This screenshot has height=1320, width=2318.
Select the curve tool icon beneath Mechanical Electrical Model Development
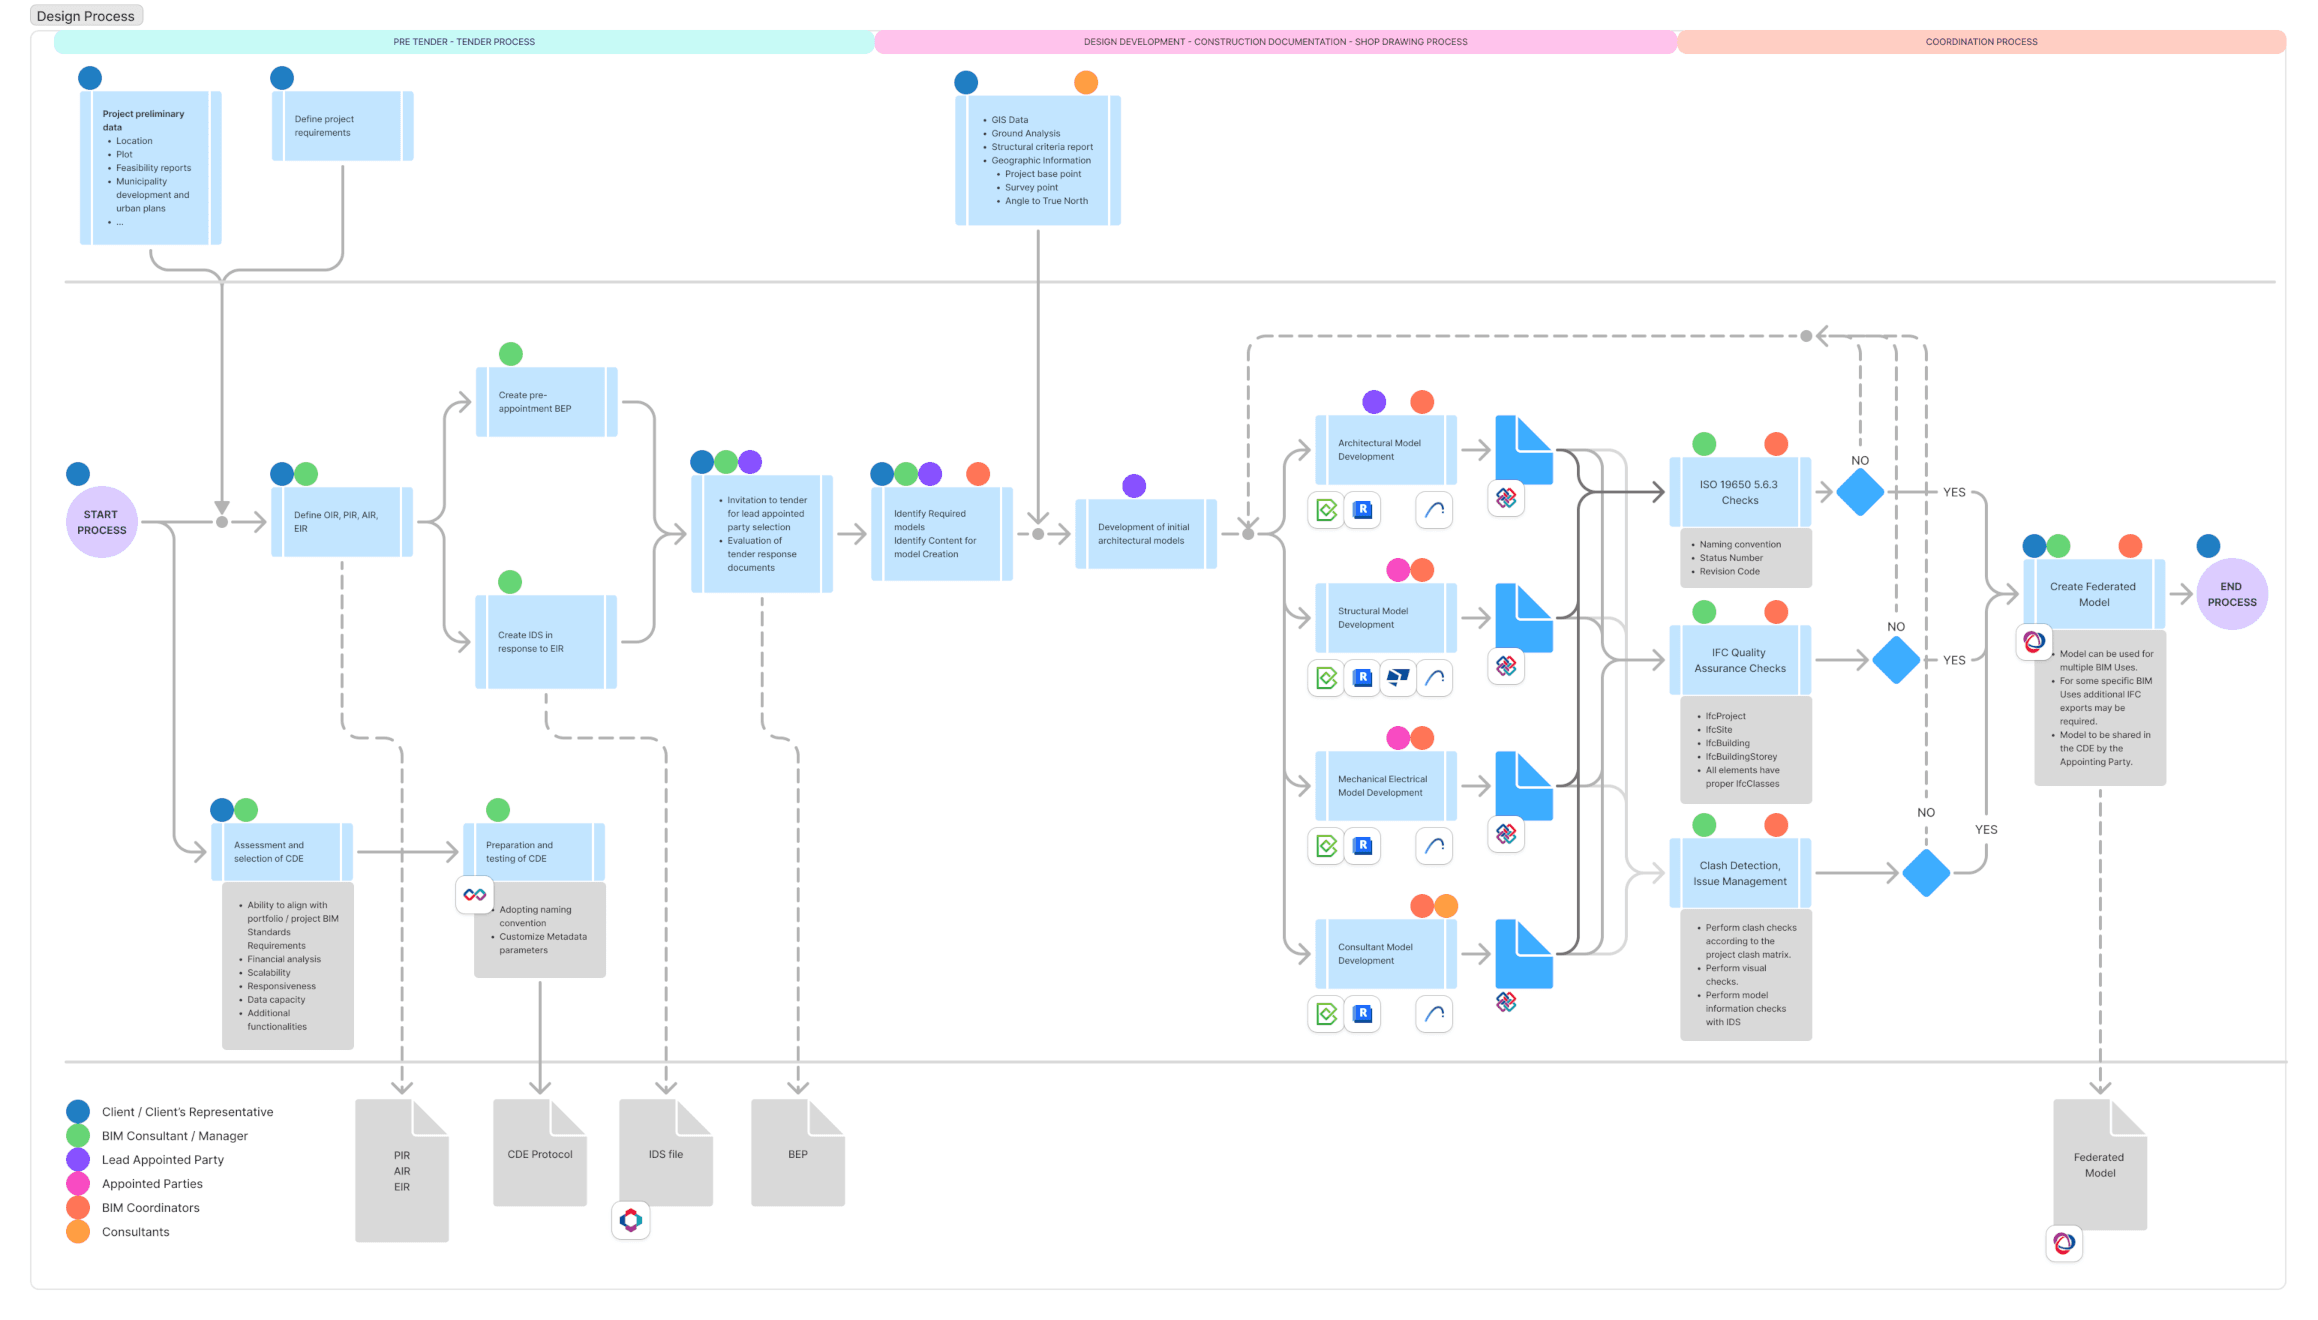point(1433,845)
